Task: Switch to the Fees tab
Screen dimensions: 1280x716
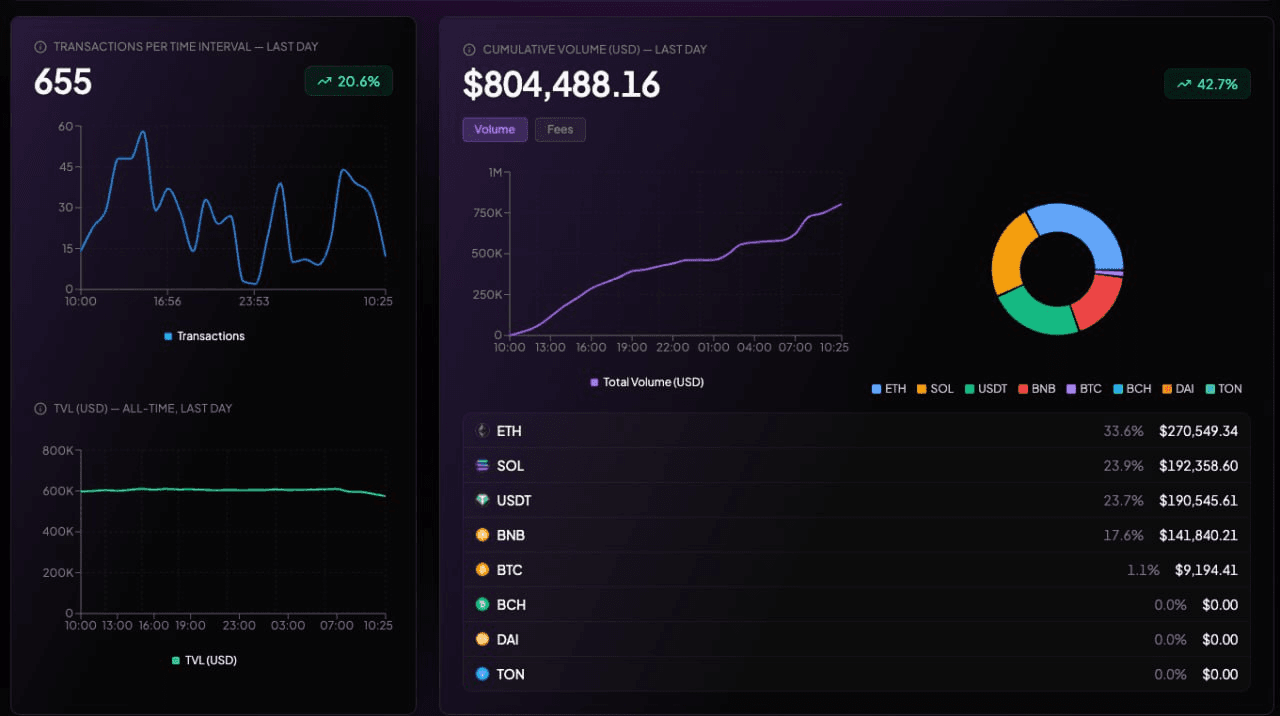Action: pyautogui.click(x=560, y=130)
